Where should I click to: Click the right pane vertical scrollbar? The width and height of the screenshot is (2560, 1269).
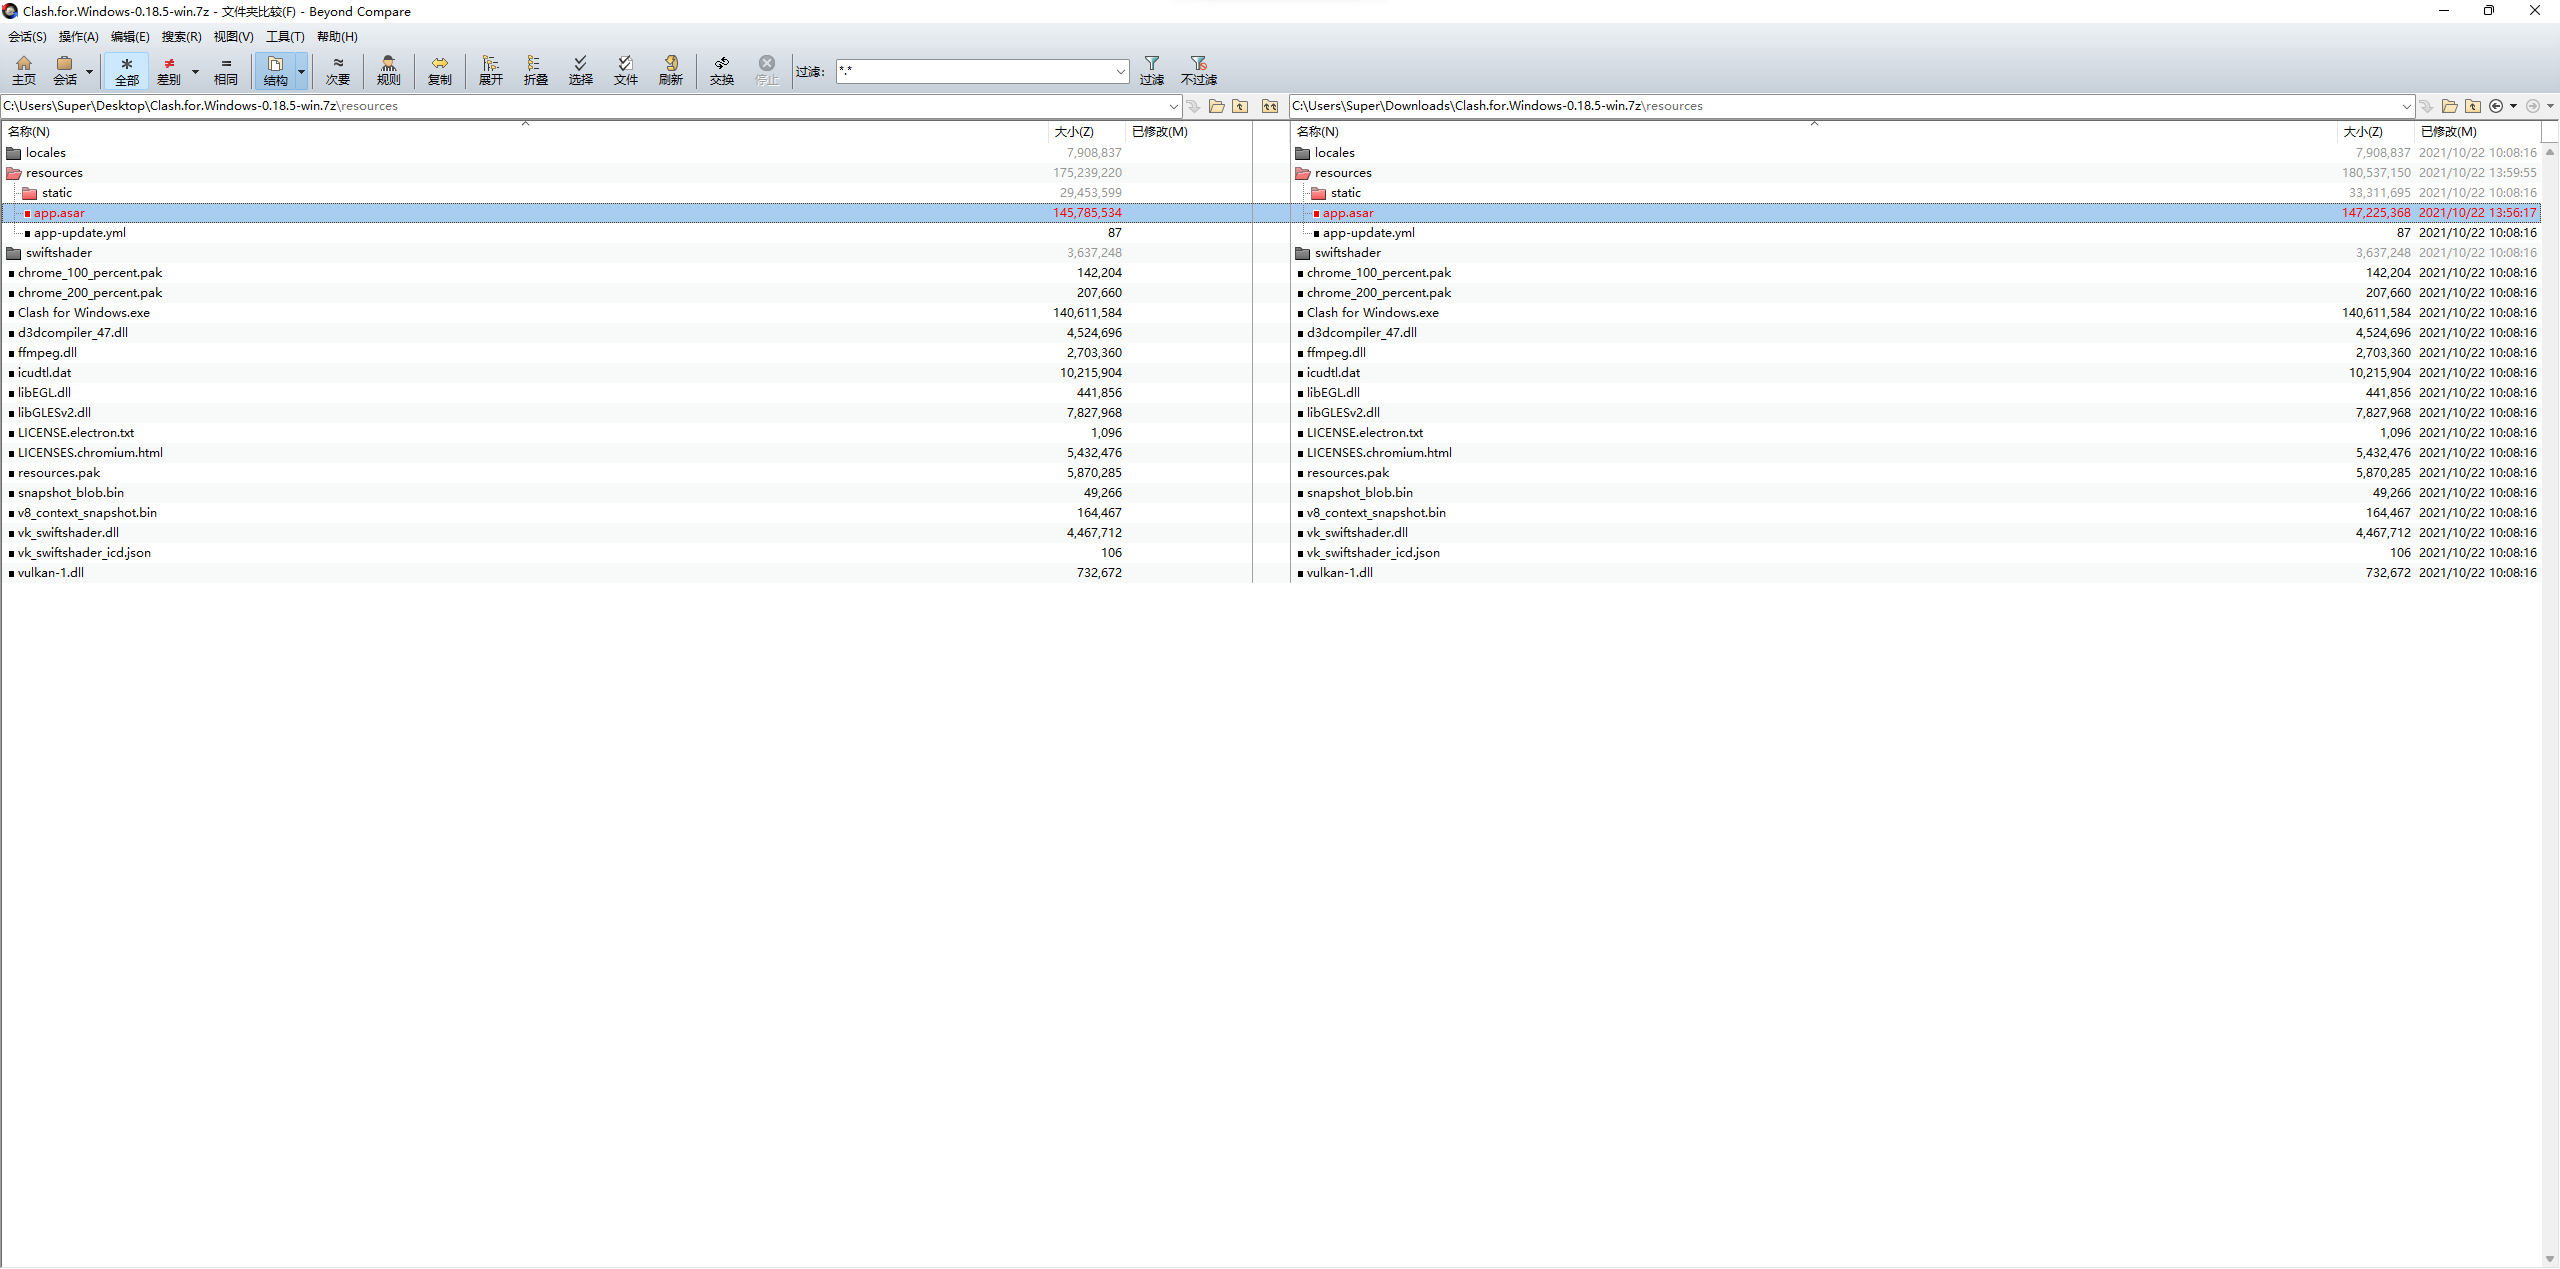tap(2550, 700)
